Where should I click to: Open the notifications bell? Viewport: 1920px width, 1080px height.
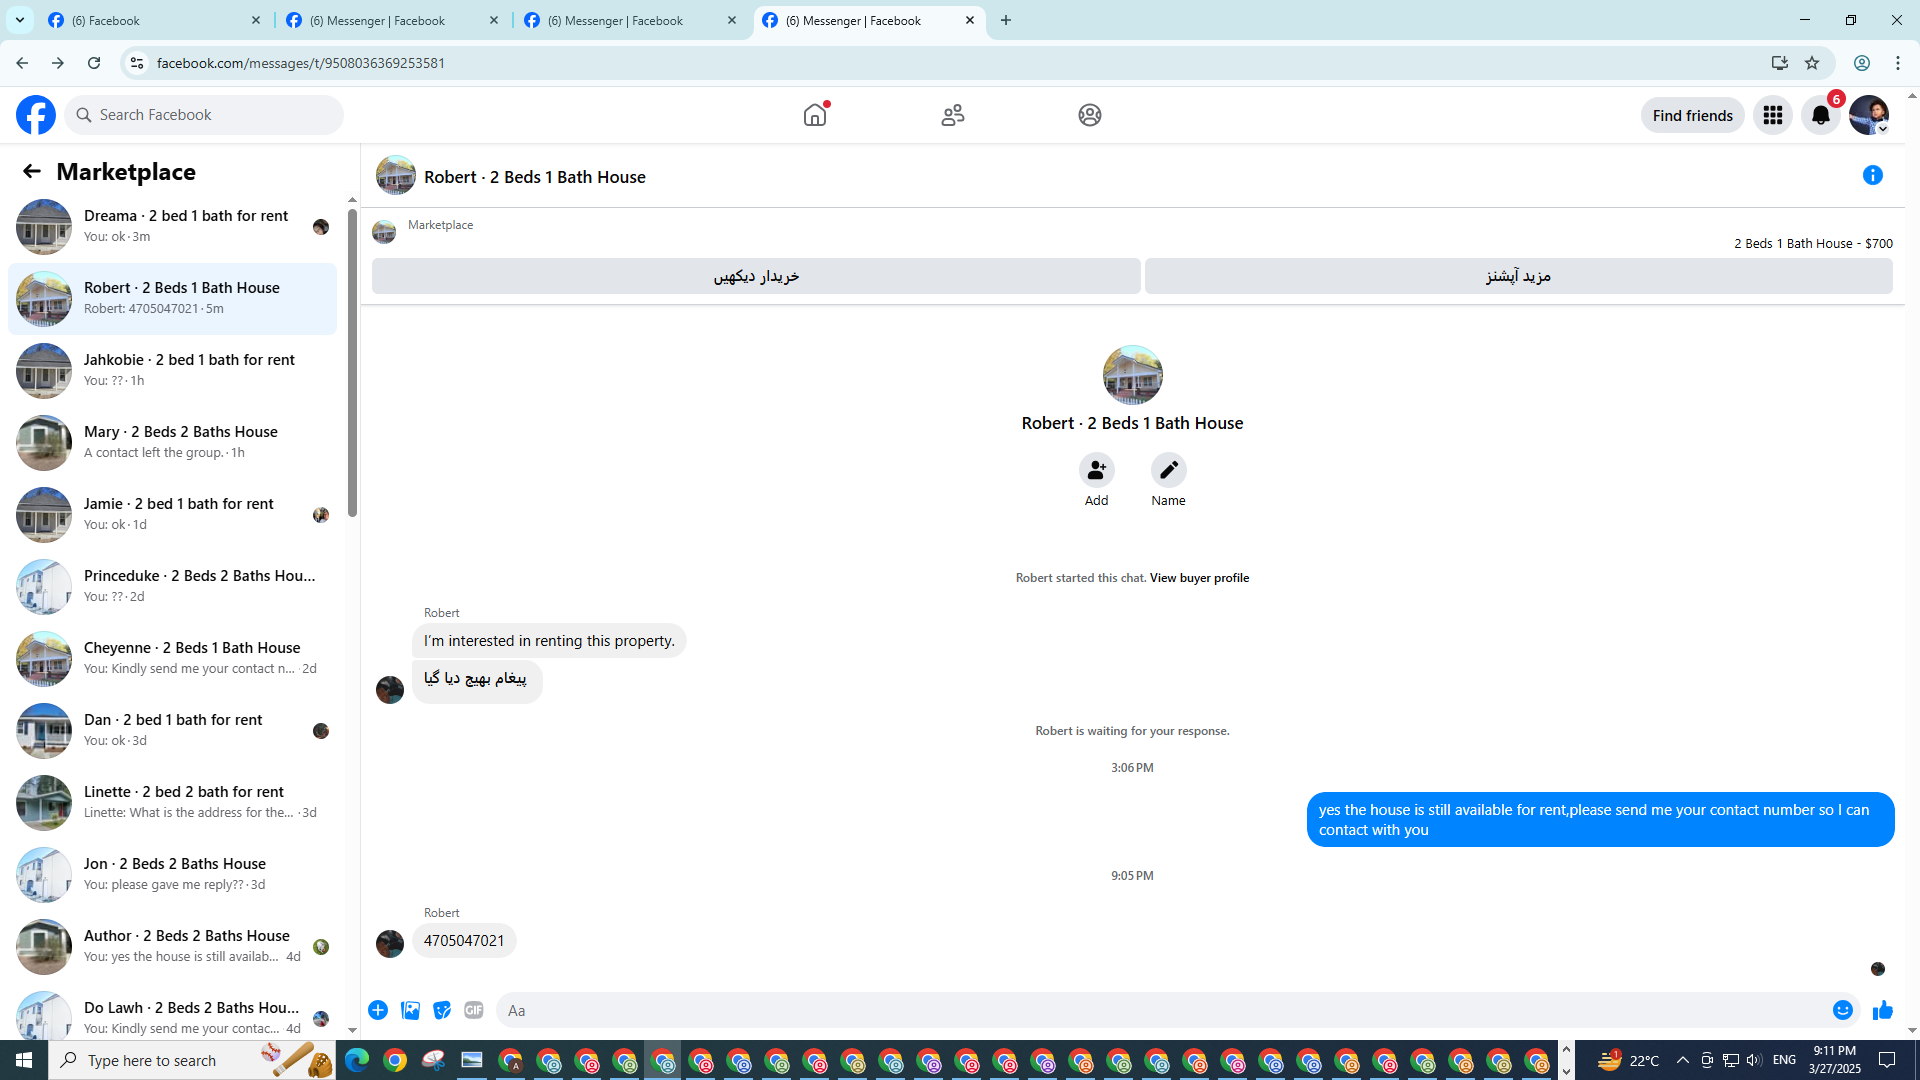(x=1821, y=115)
